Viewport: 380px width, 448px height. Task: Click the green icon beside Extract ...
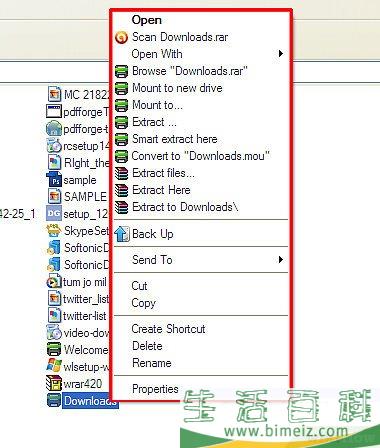121,122
